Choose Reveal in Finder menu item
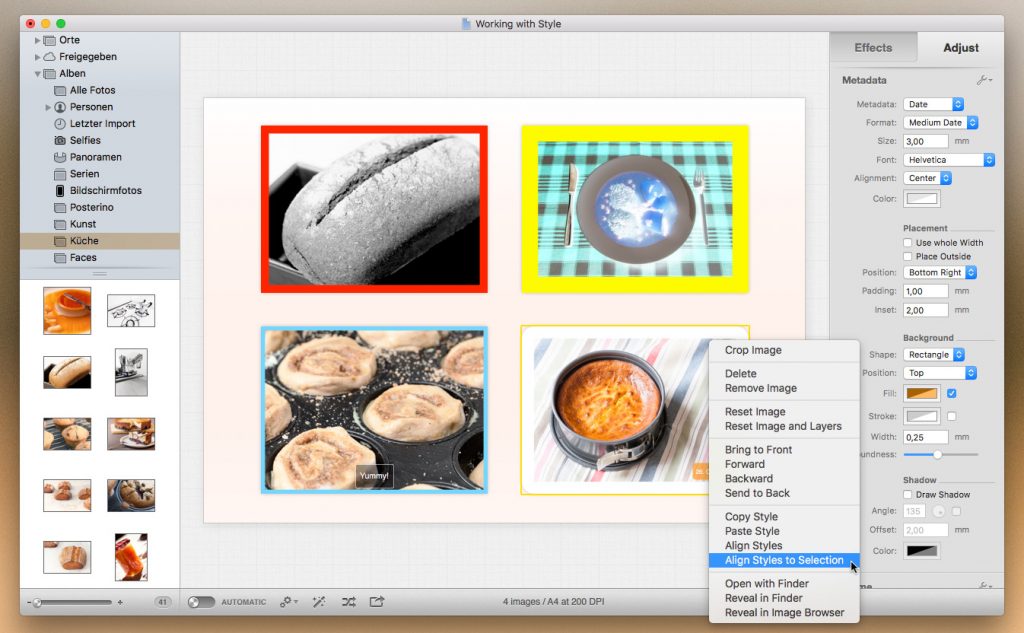 pos(784,598)
